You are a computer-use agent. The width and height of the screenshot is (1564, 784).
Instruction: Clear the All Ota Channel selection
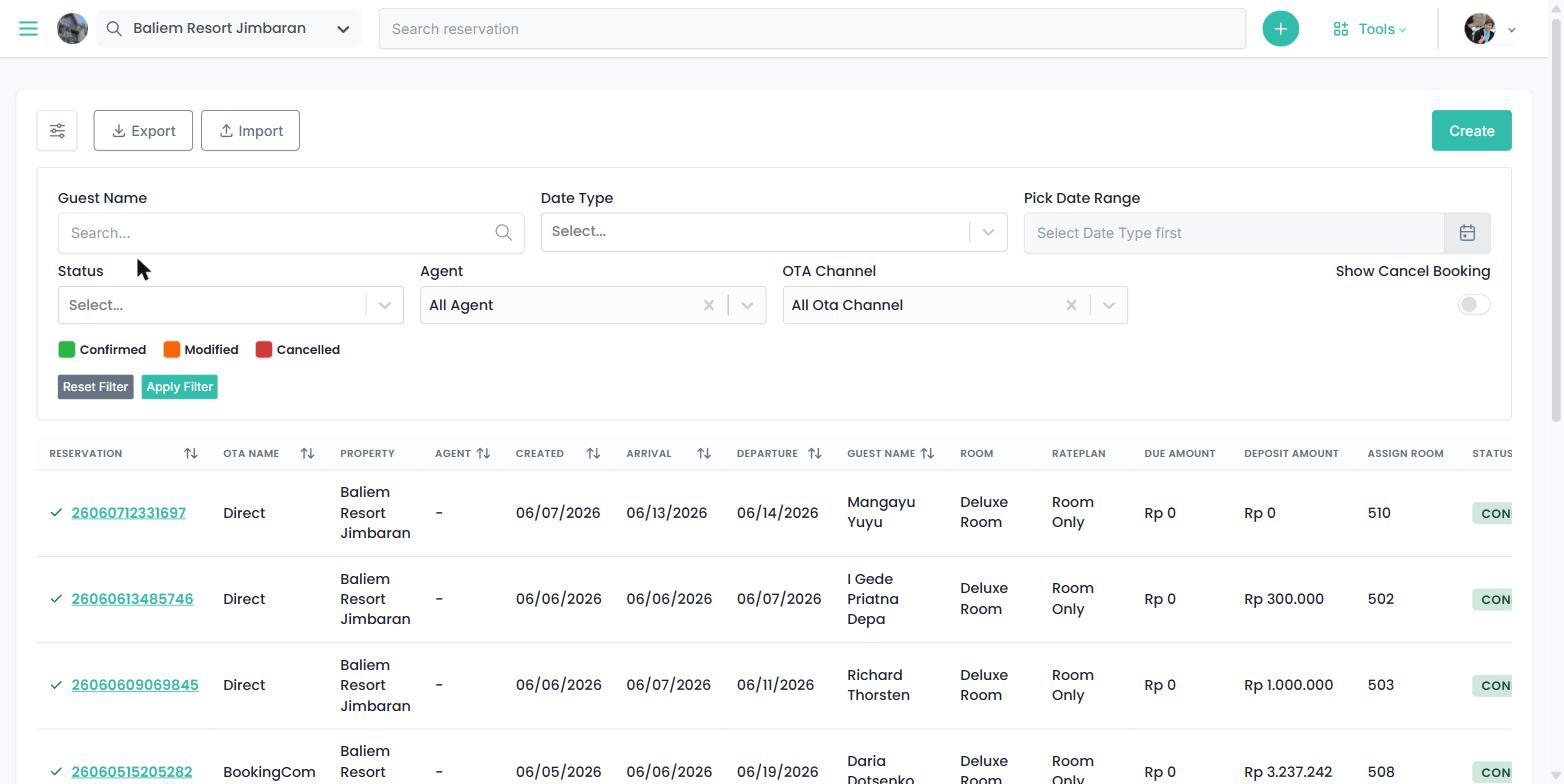coord(1071,305)
